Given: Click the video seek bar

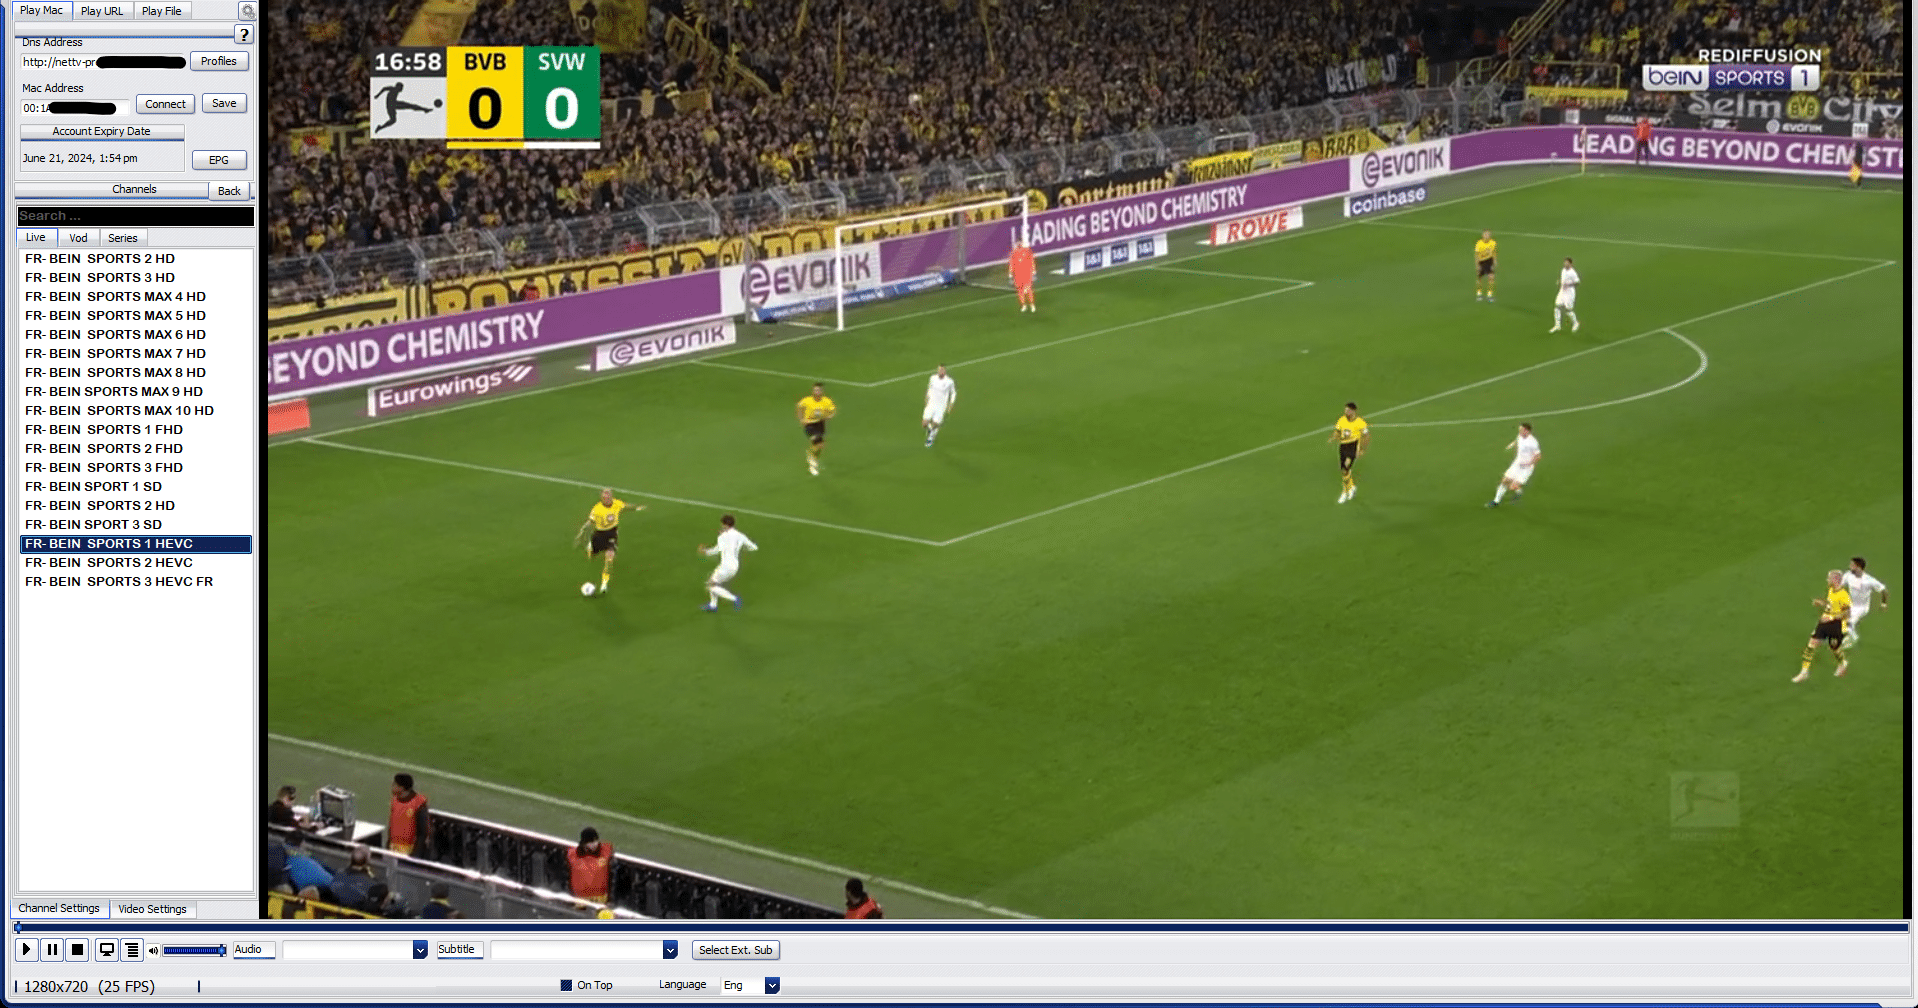Looking at the screenshot, I should [x=960, y=927].
